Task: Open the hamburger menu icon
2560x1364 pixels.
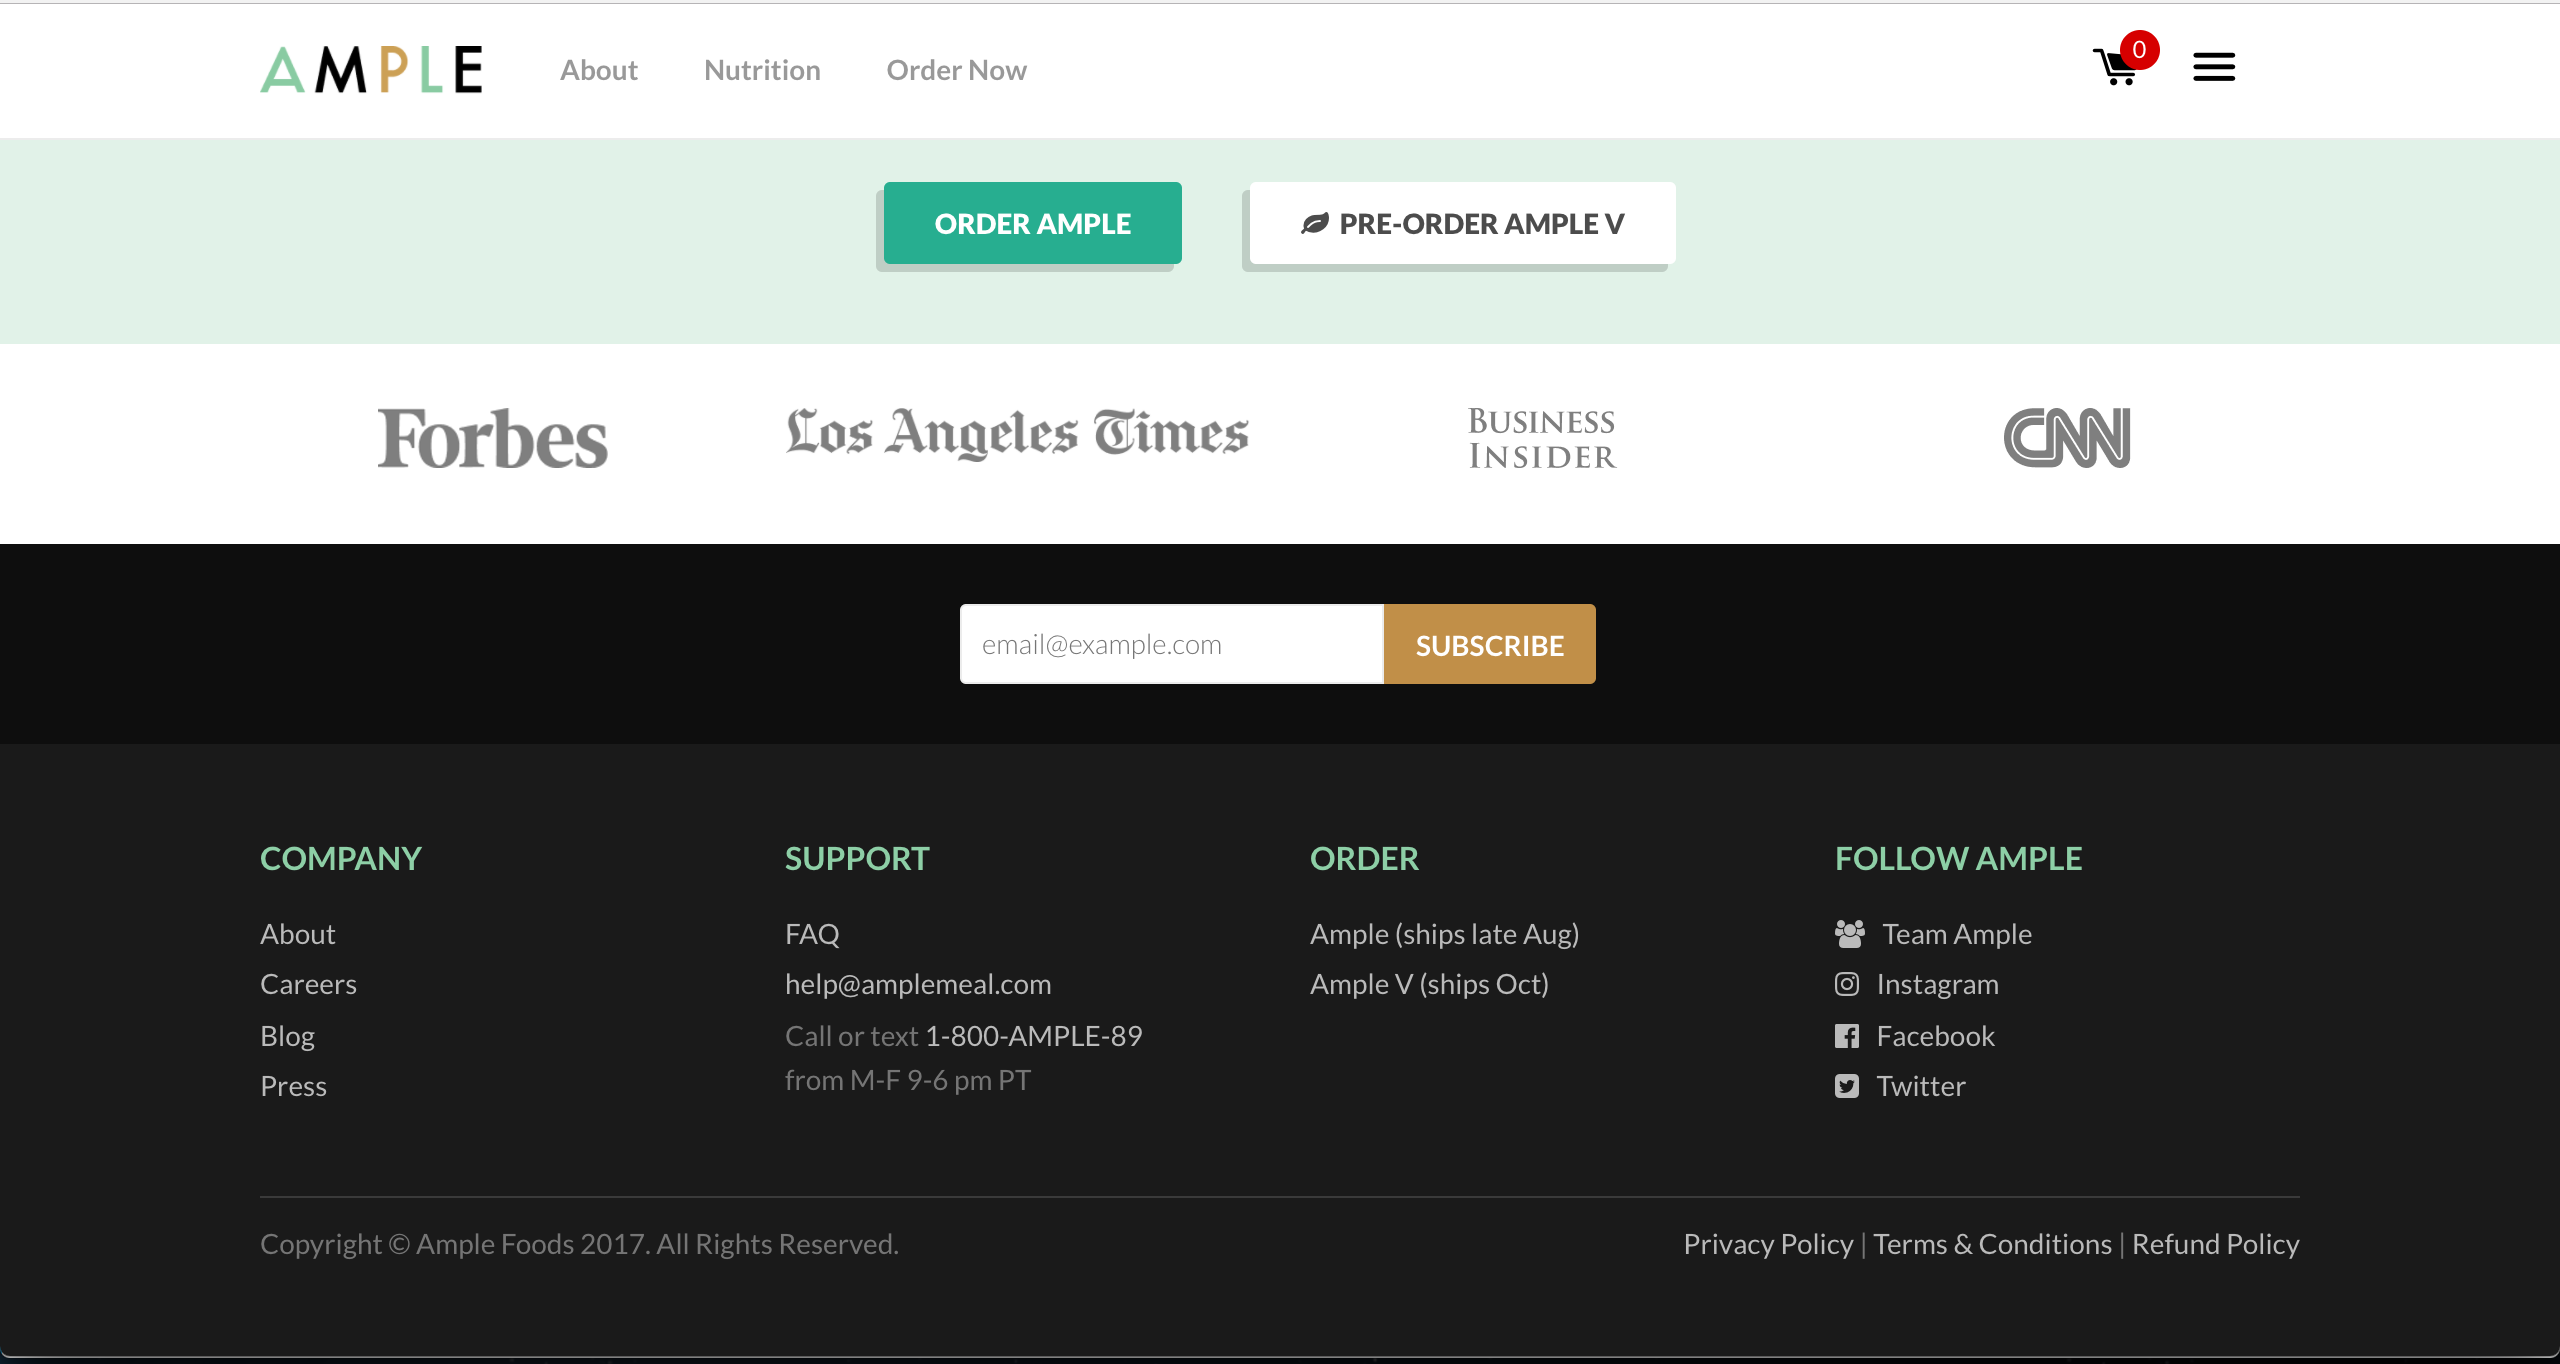Action: [2213, 68]
